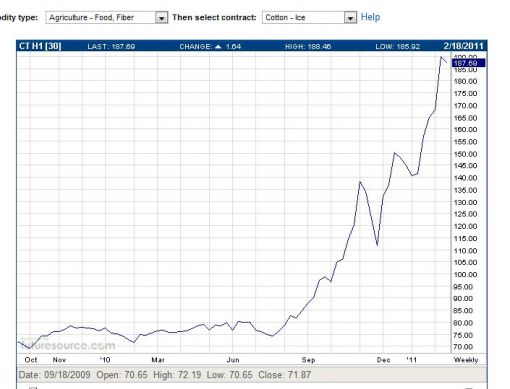Image resolution: width=510 pixels, height=389 pixels.
Task: Select the Dec label on the time axis
Action: click(383, 360)
